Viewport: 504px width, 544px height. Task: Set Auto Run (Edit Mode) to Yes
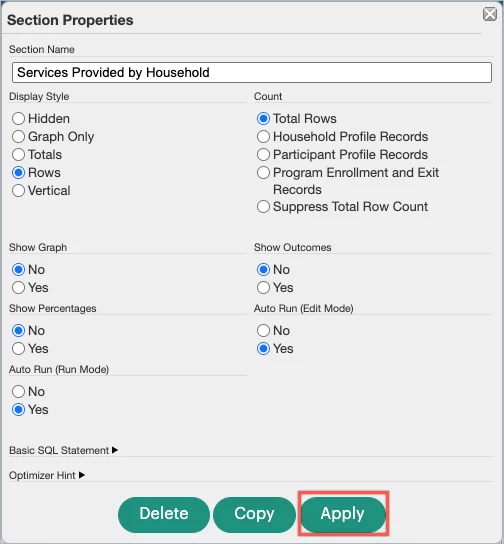tap(263, 349)
